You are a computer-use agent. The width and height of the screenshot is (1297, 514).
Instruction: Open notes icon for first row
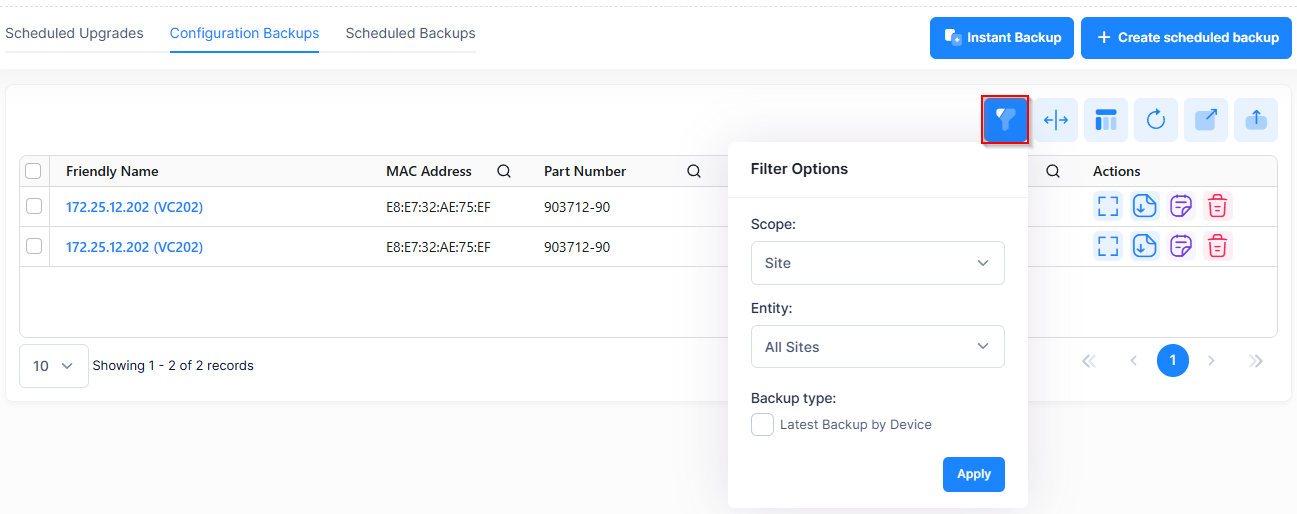pos(1181,206)
